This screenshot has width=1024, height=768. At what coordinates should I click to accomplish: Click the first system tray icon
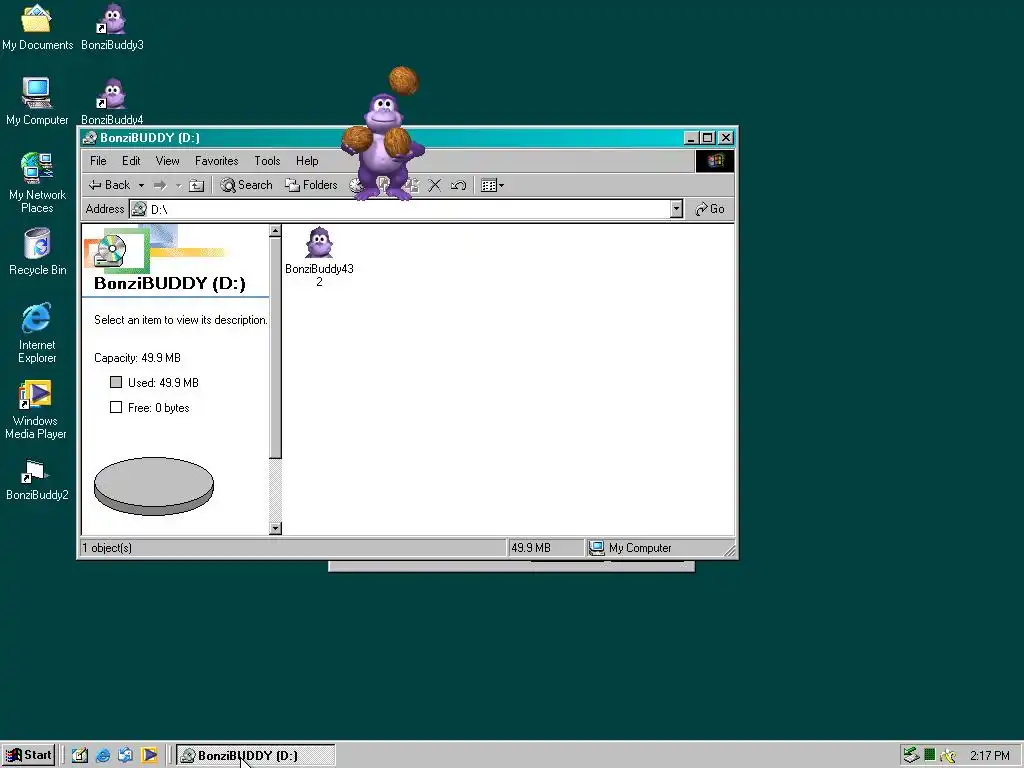[x=912, y=756]
